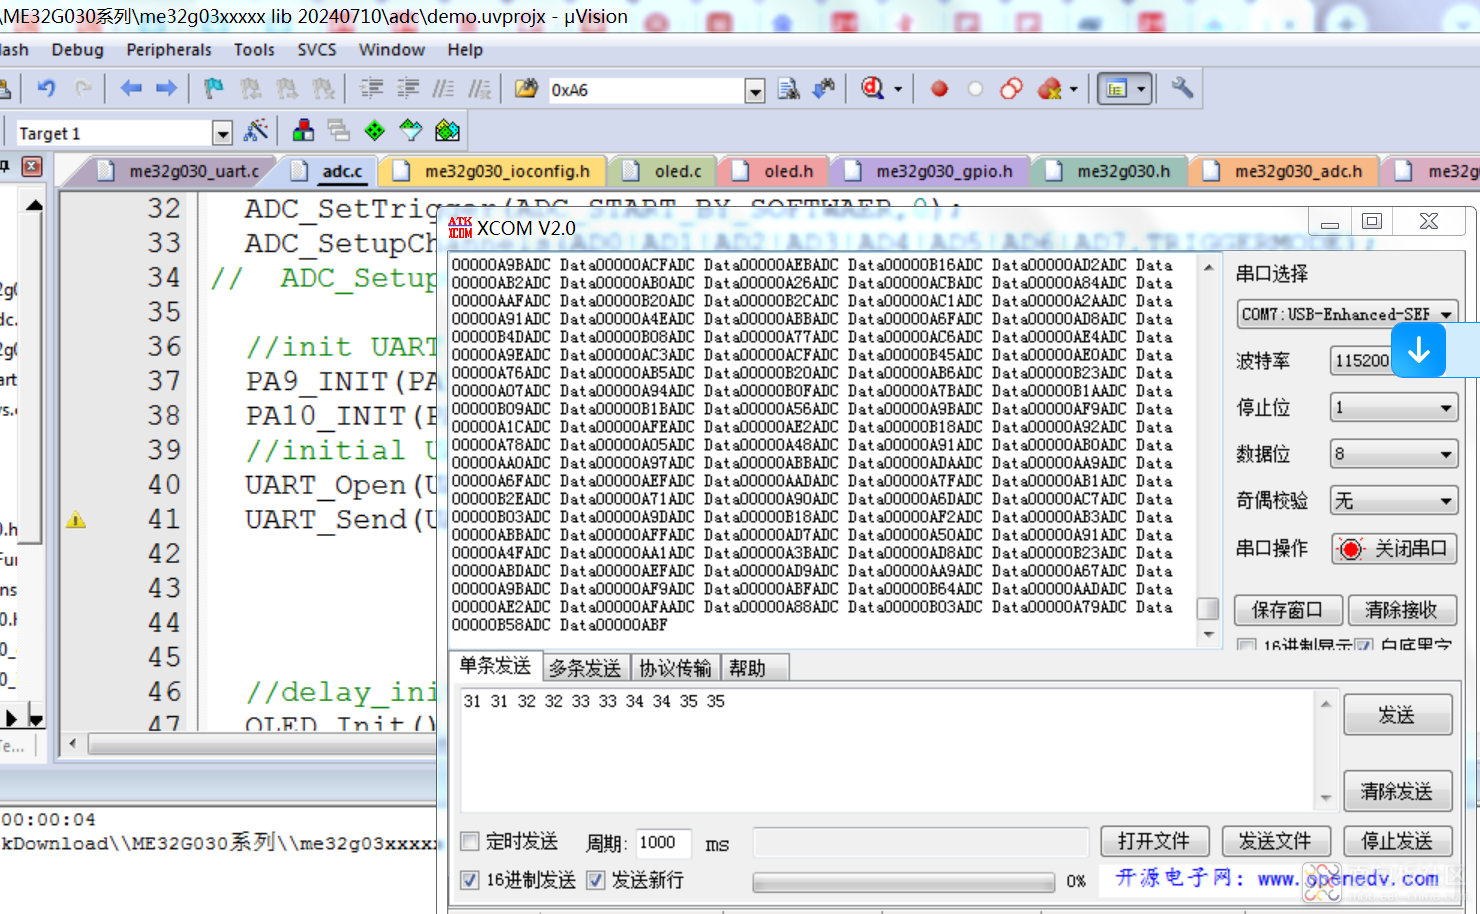This screenshot has width=1480, height=914.
Task: Open the Help menu
Action: click(465, 49)
